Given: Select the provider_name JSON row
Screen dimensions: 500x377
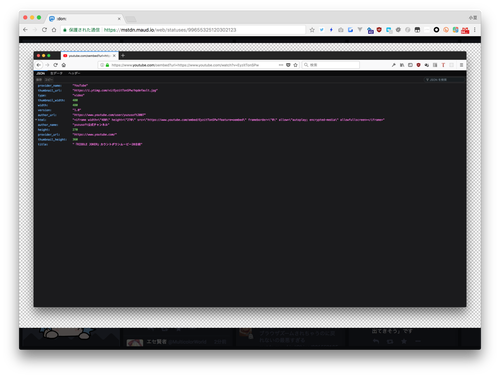Looking at the screenshot, I should [x=250, y=86].
